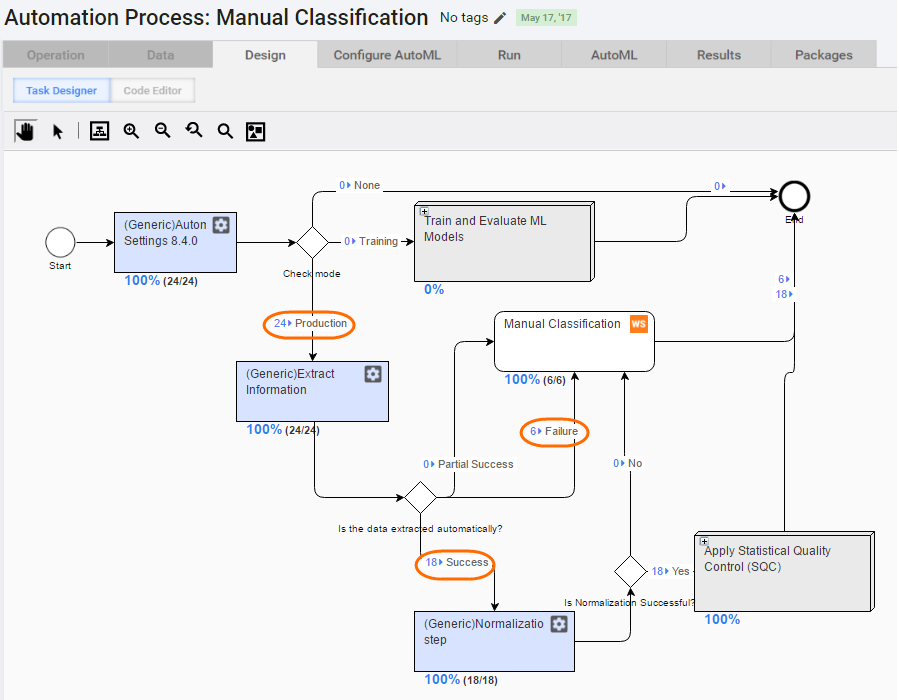Click the 6 Failure flow label

pyautogui.click(x=554, y=431)
